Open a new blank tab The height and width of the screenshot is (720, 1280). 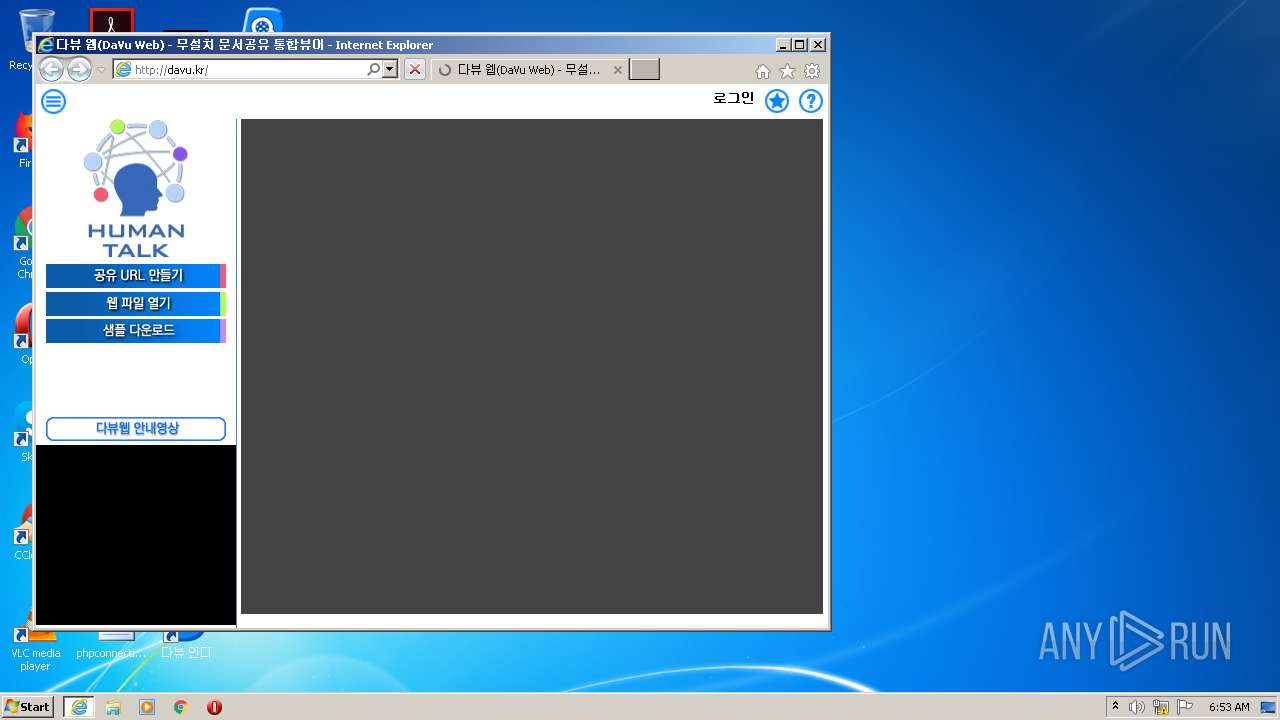pyautogui.click(x=644, y=70)
